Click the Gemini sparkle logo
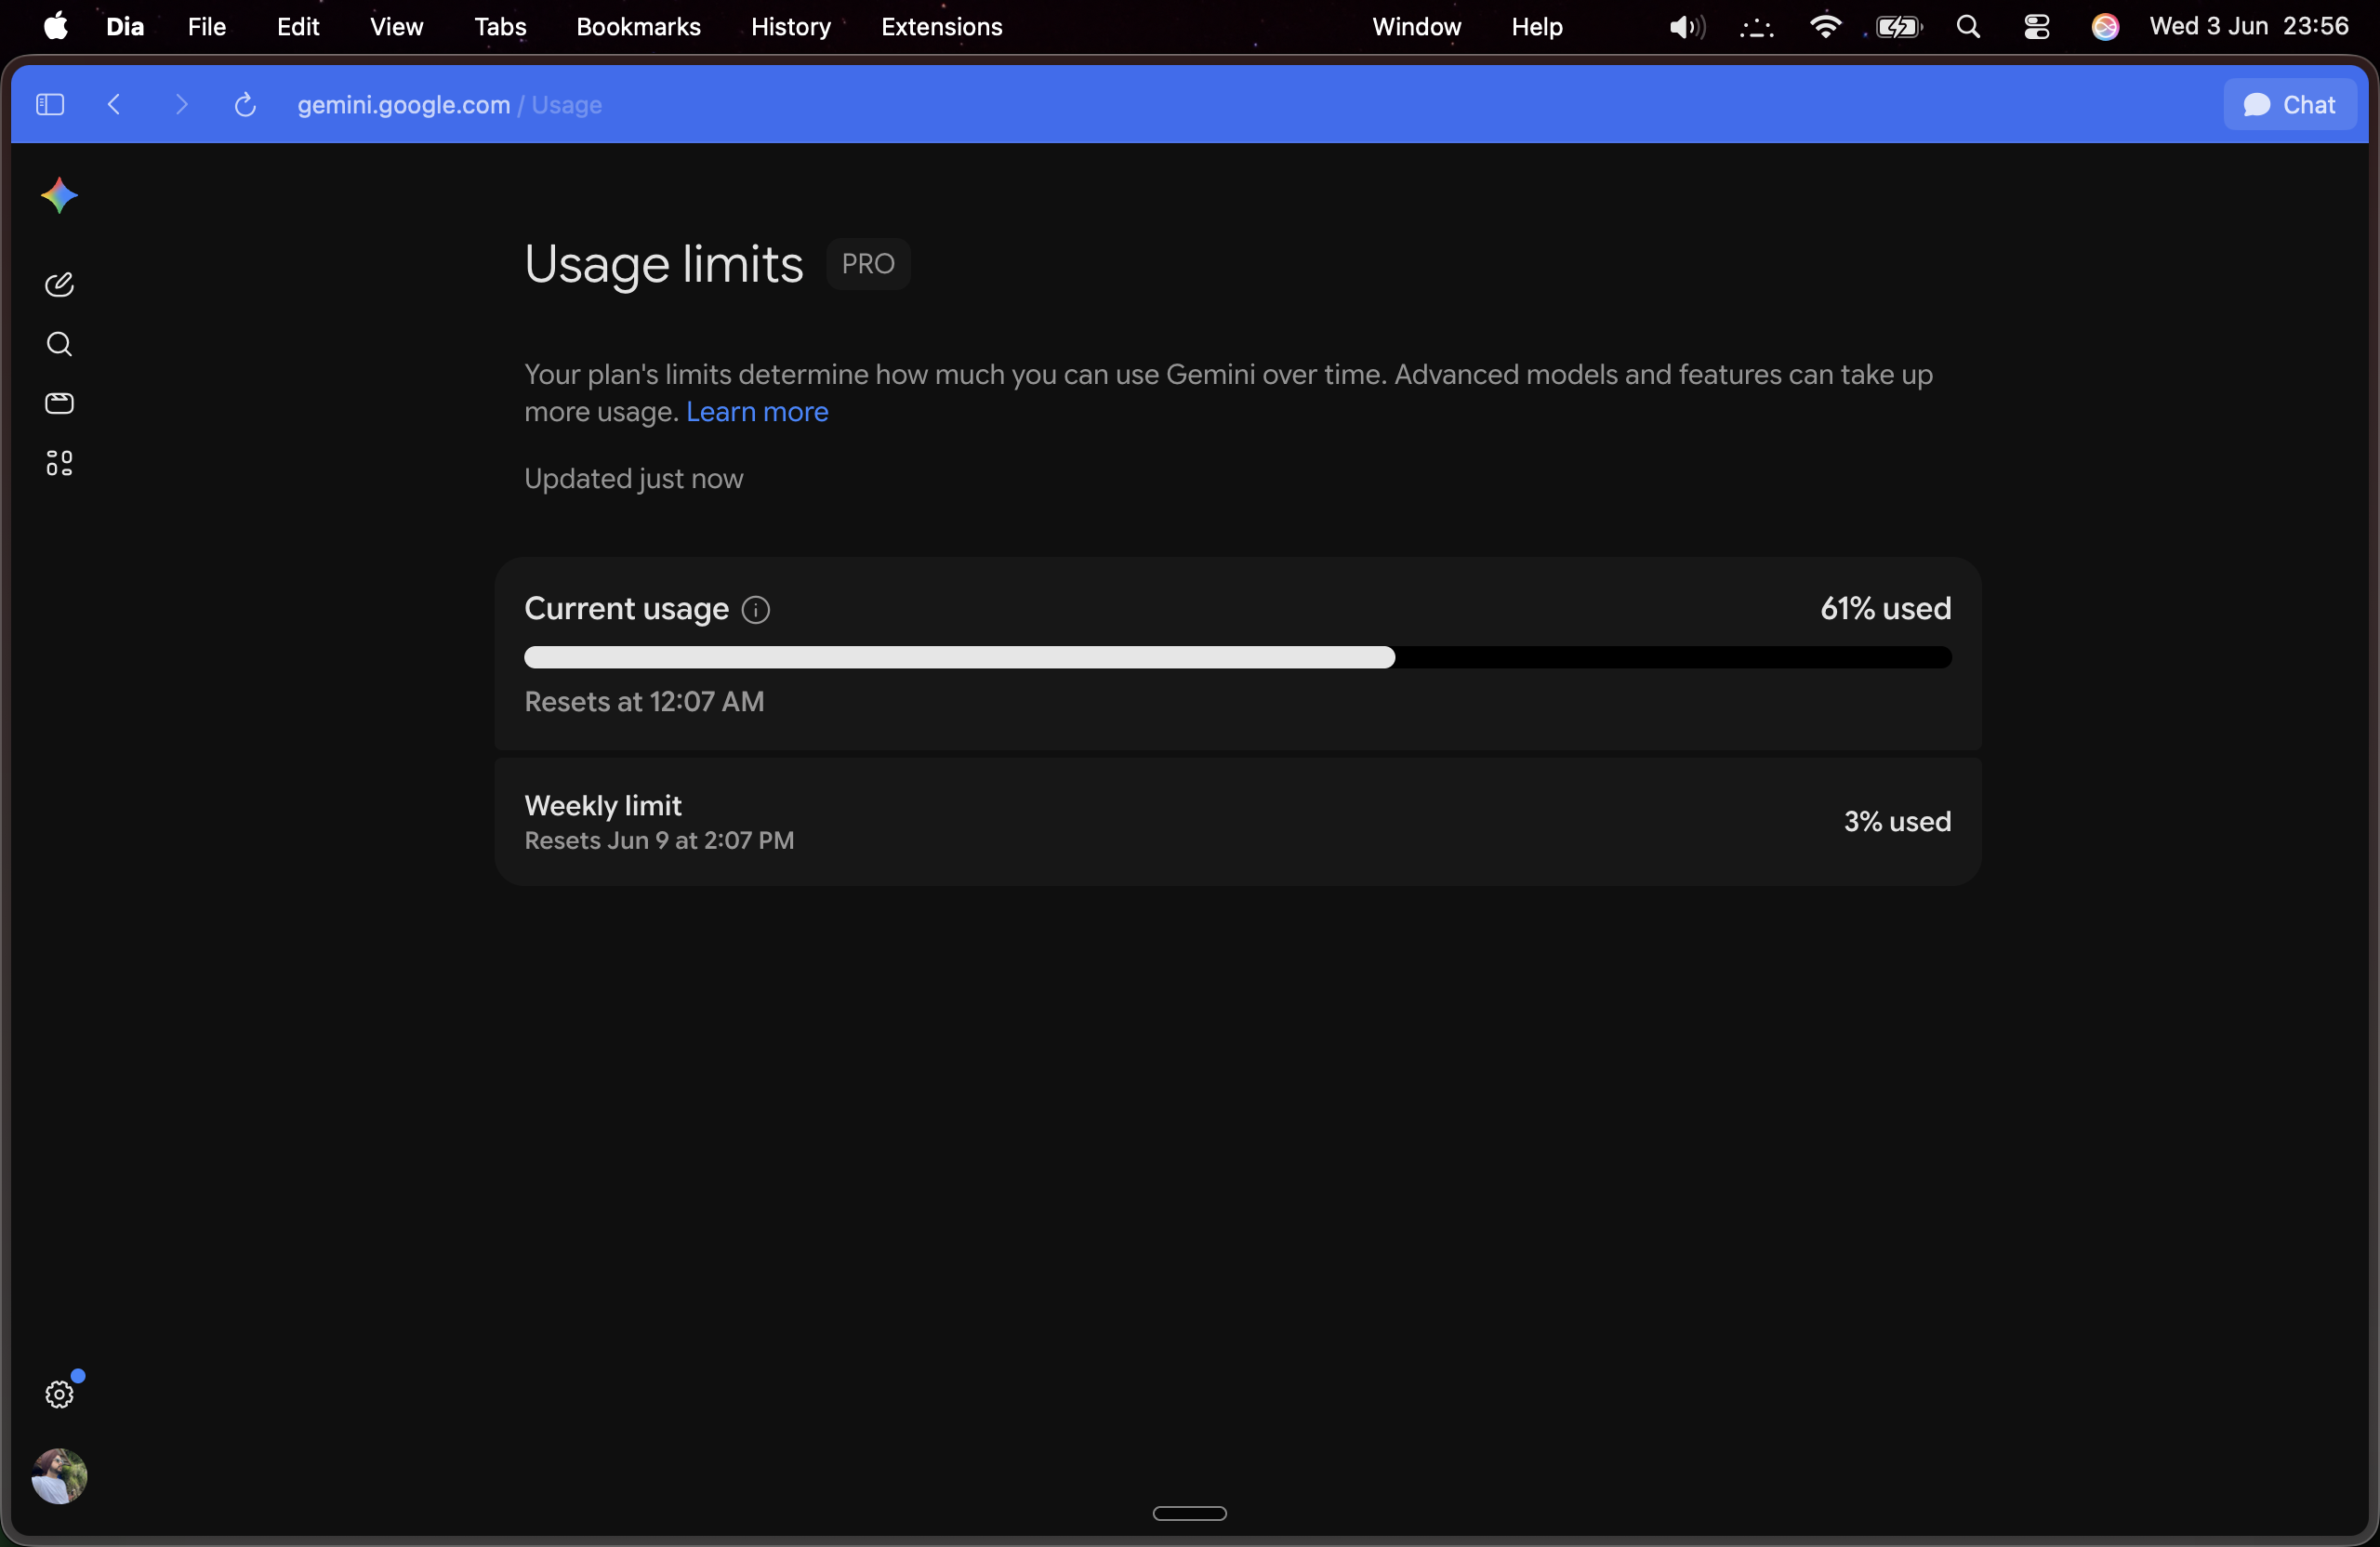 (59, 195)
